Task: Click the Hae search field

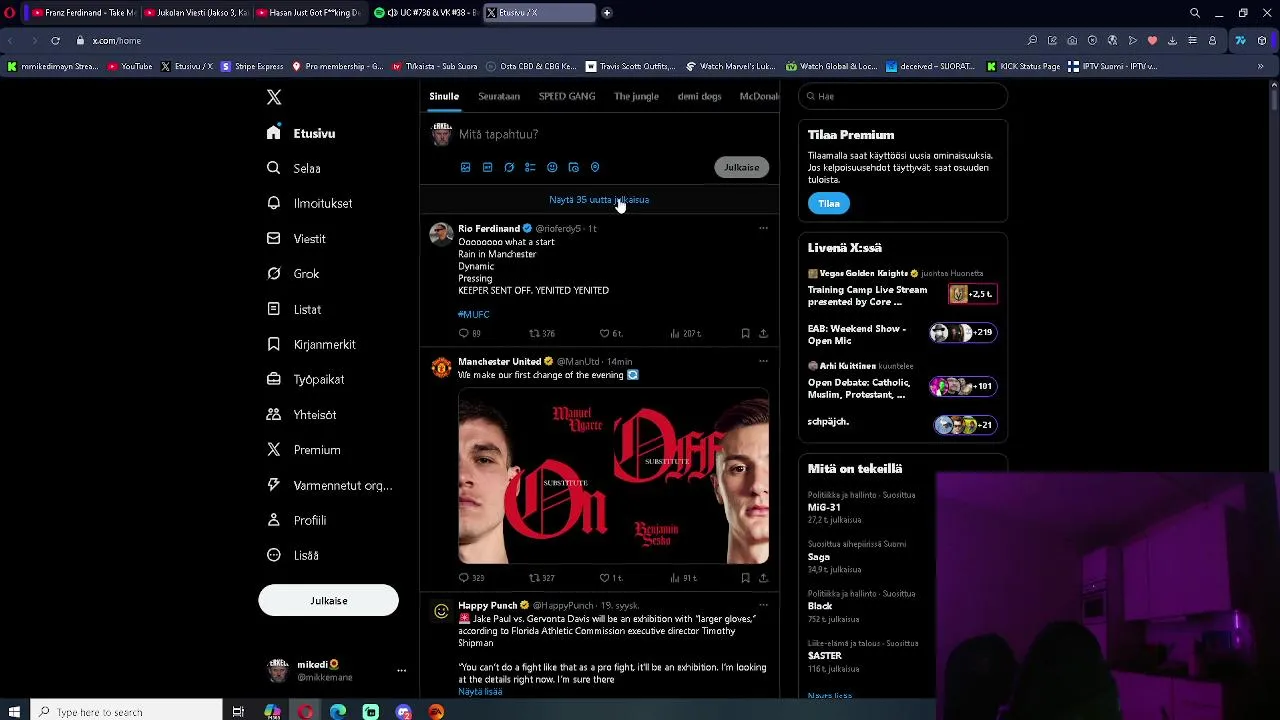Action: [x=903, y=96]
